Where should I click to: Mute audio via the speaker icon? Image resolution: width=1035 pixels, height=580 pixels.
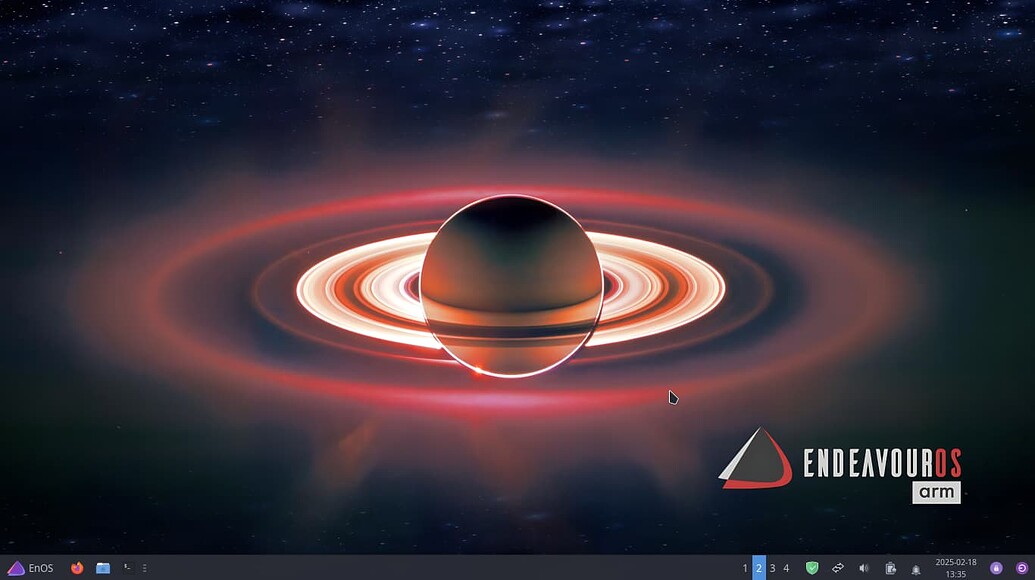tap(863, 567)
